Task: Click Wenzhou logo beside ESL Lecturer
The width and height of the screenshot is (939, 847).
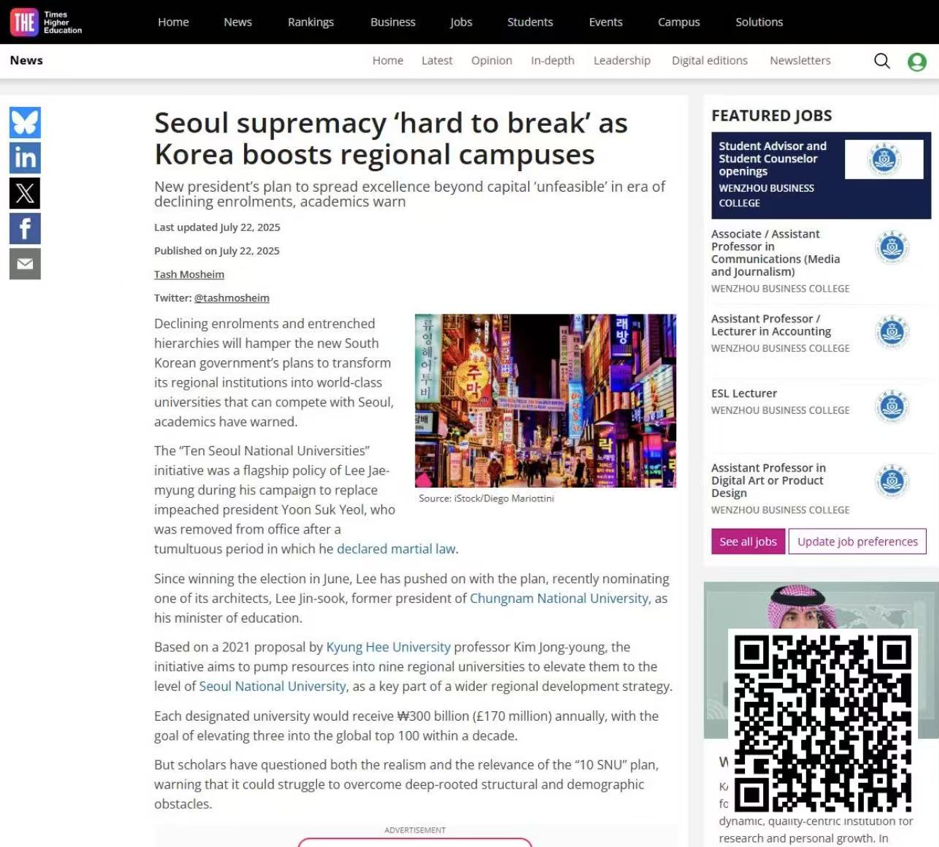Action: coord(892,407)
